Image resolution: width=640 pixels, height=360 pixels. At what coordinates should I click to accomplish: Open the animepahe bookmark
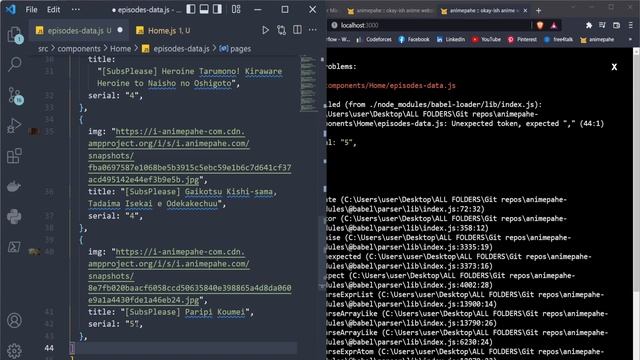click(597, 40)
